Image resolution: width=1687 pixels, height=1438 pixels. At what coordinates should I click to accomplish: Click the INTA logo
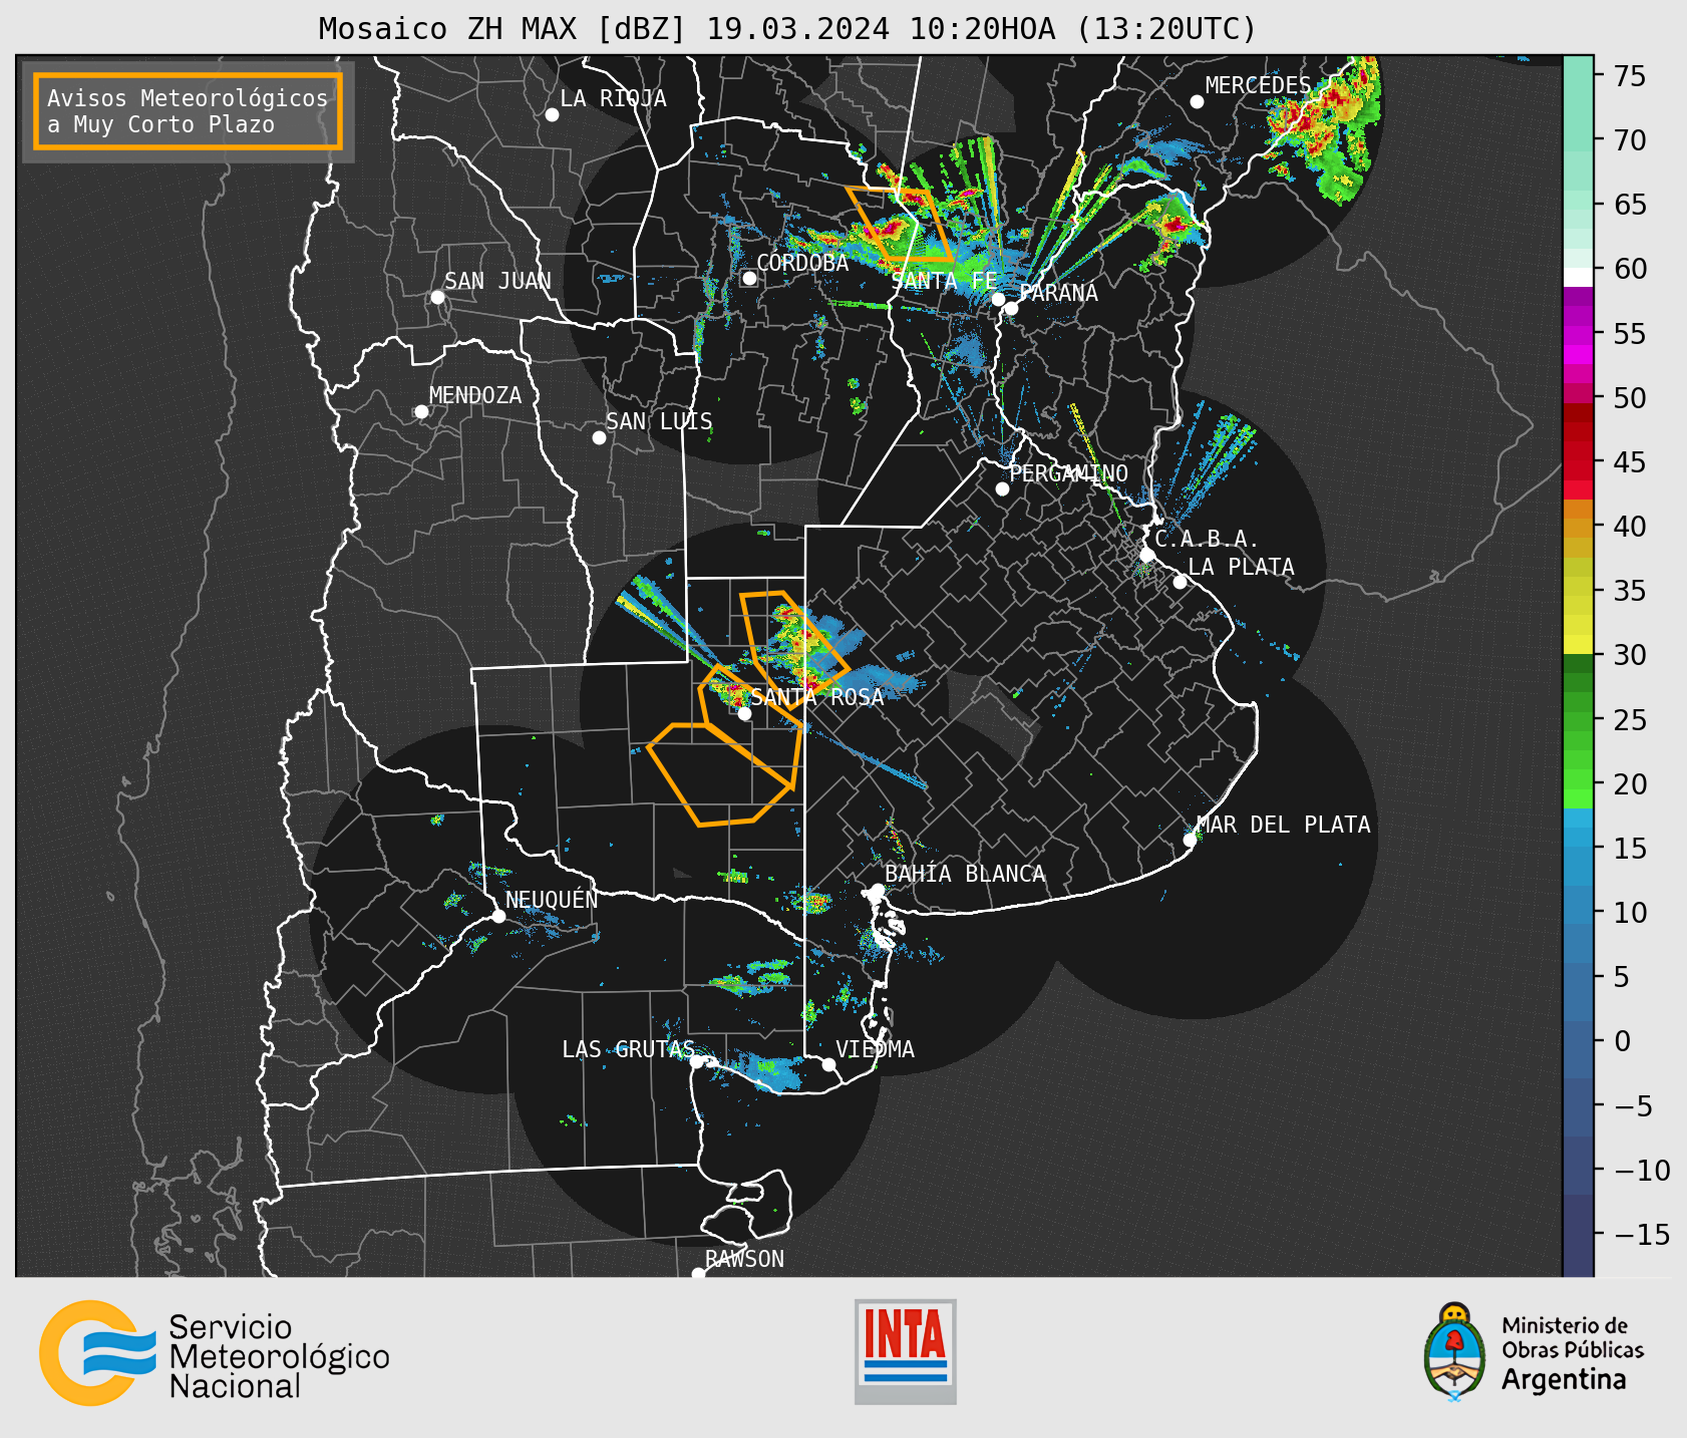point(905,1351)
